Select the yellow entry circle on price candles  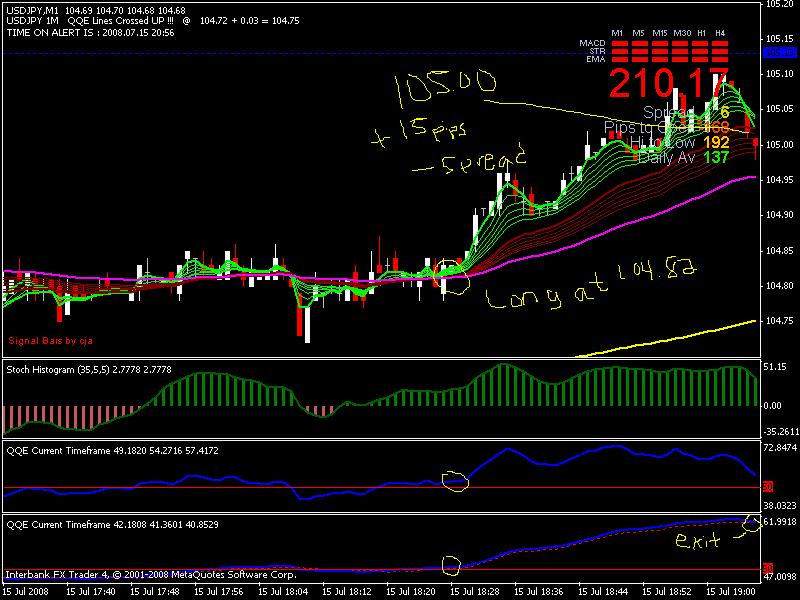(451, 277)
